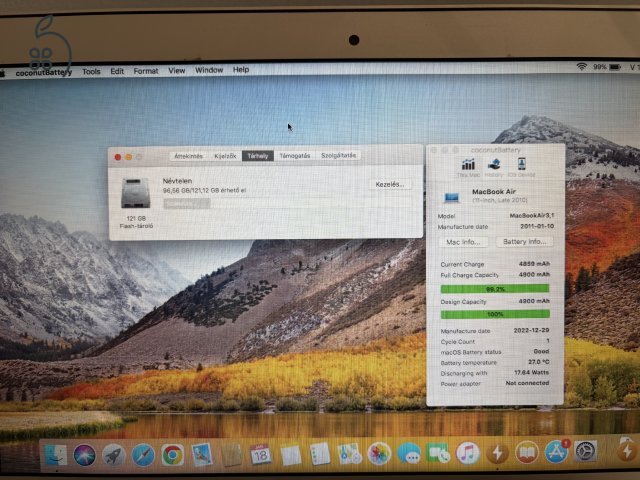Click coconutBattery dock icon between iTunes and iBooks

497,452
